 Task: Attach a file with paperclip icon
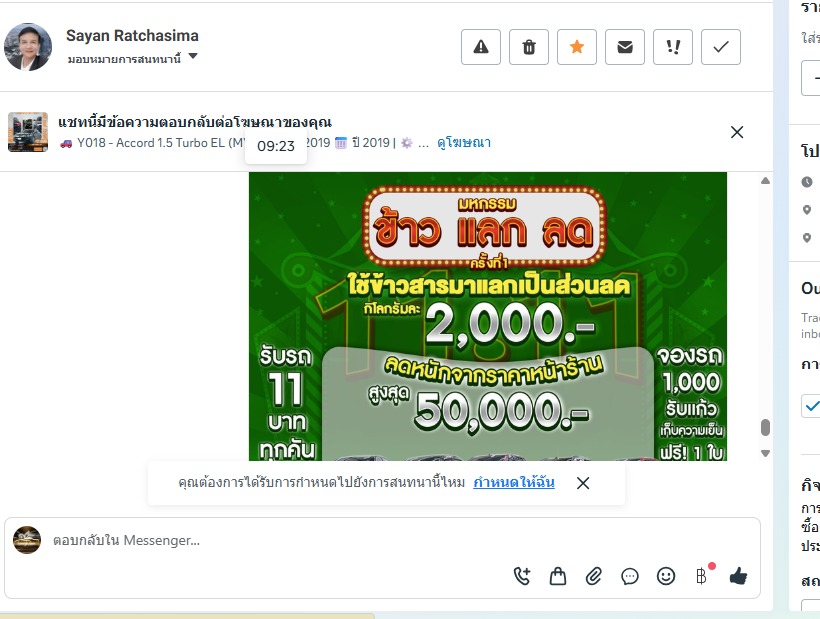tap(594, 576)
